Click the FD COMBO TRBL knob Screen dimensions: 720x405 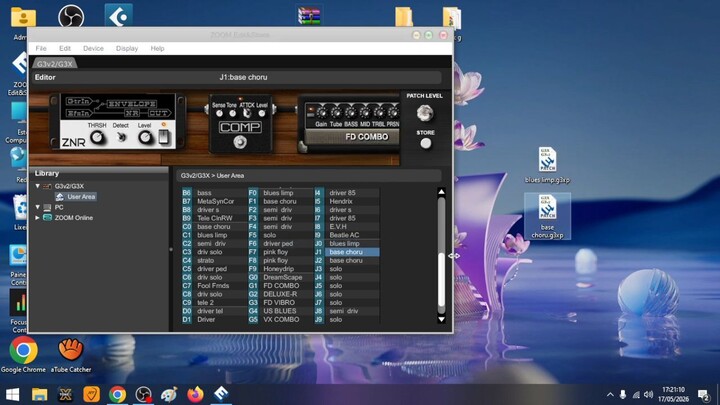click(x=379, y=113)
